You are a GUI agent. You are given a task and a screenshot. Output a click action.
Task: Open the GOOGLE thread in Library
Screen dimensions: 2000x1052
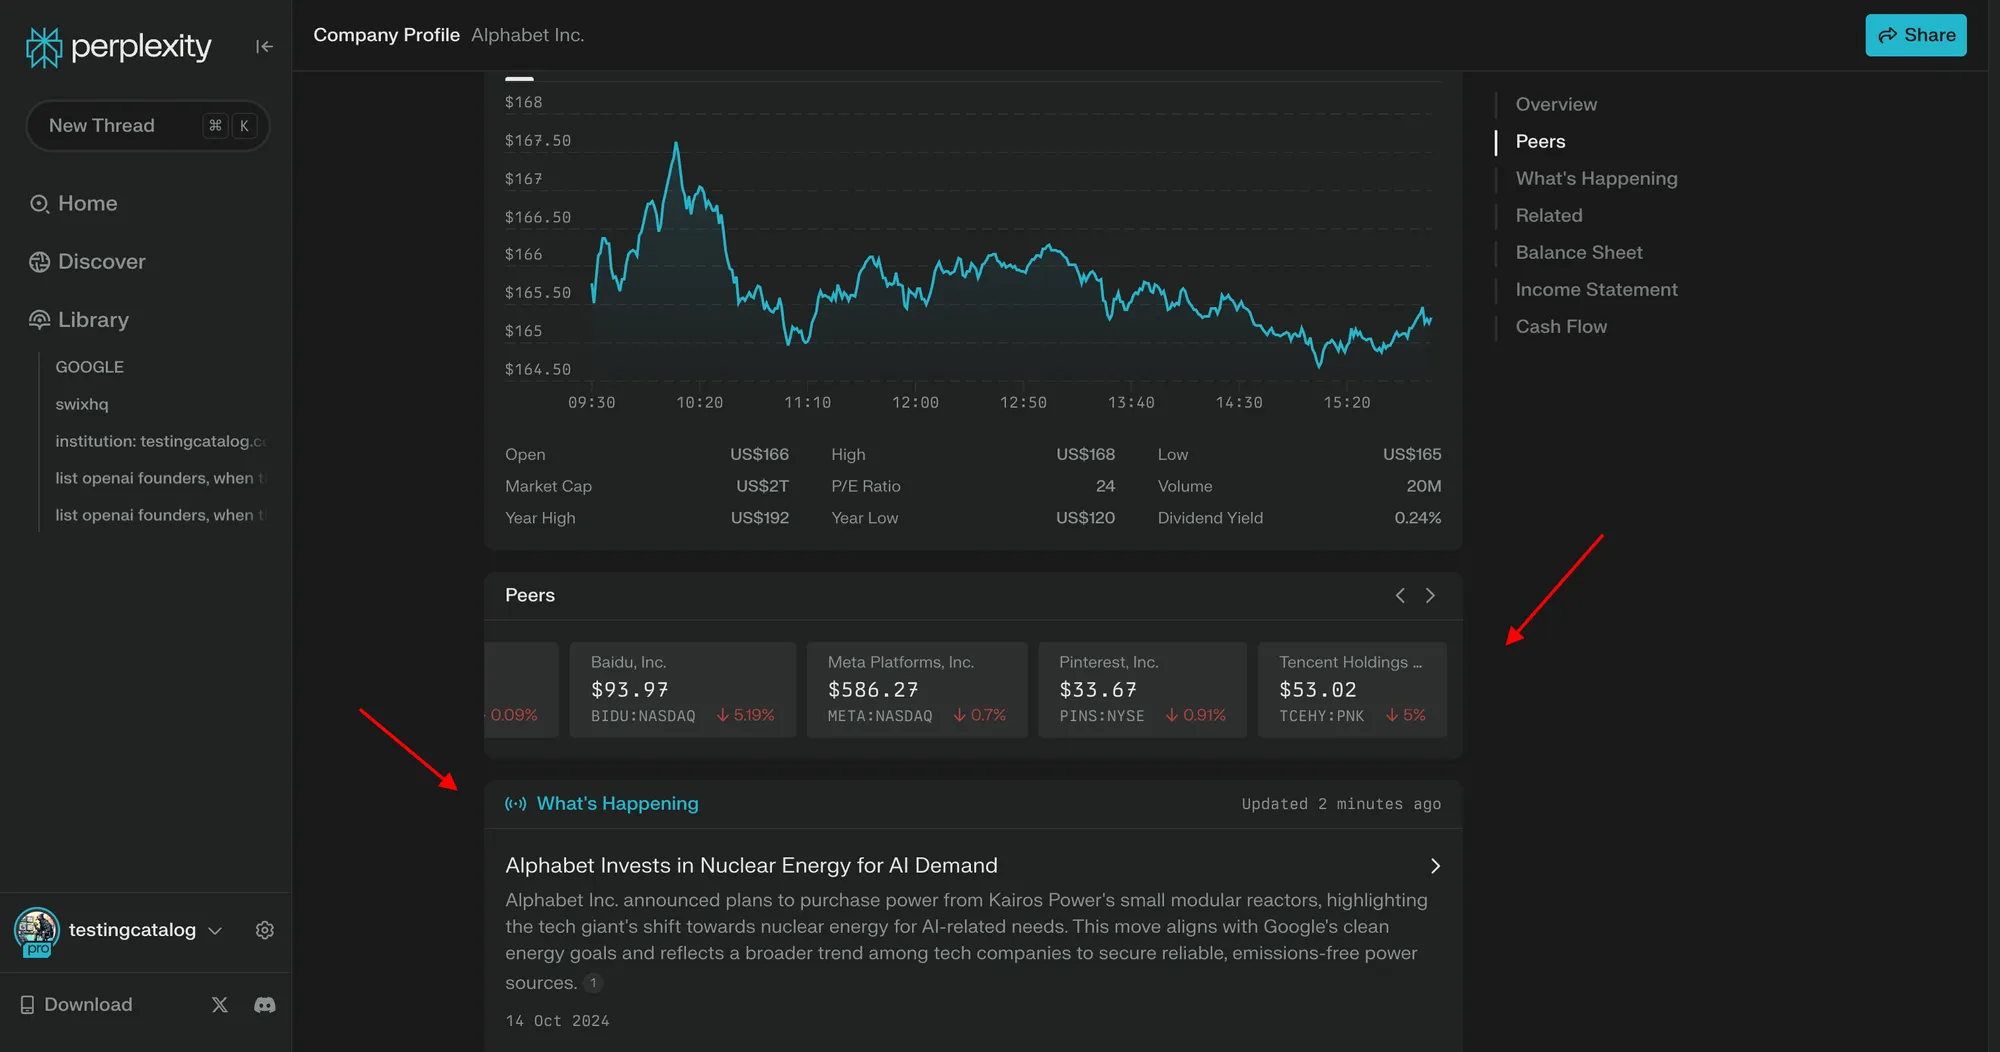(x=89, y=366)
